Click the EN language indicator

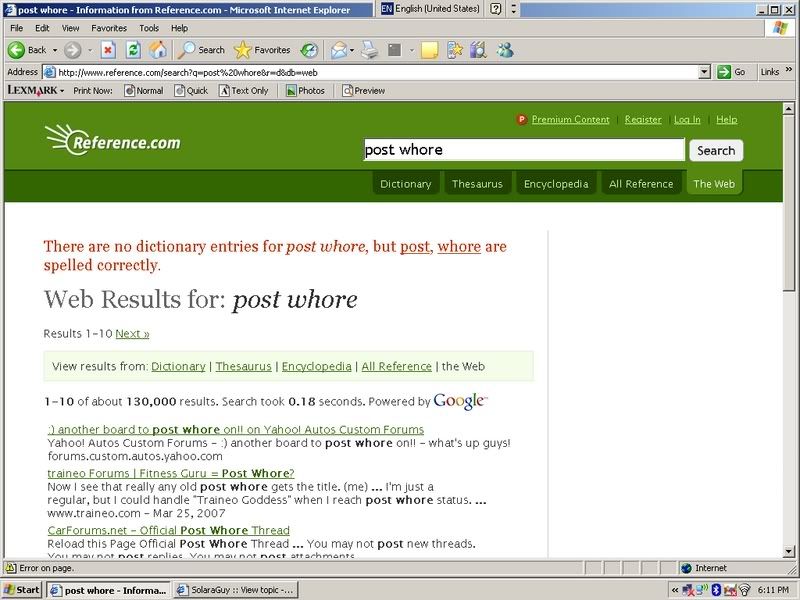coord(387,9)
